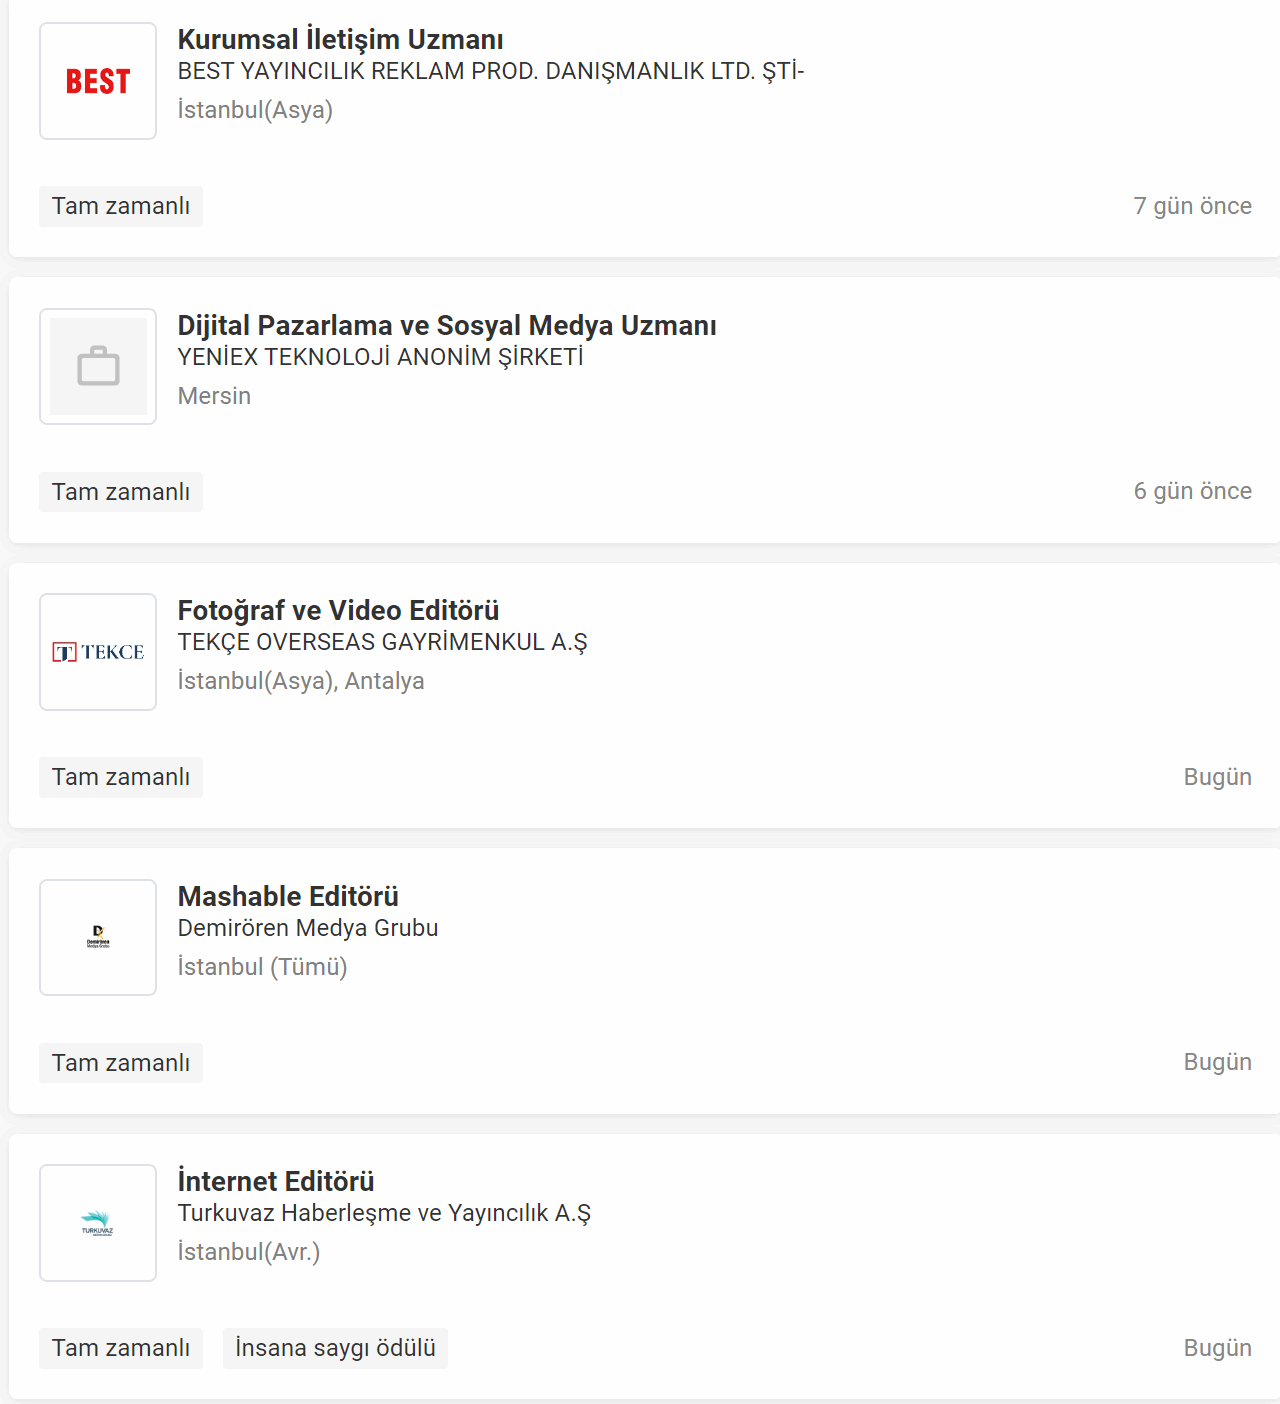This screenshot has height=1404, width=1280.
Task: Click the İstanbul (Tümü) location text
Action: (262, 967)
